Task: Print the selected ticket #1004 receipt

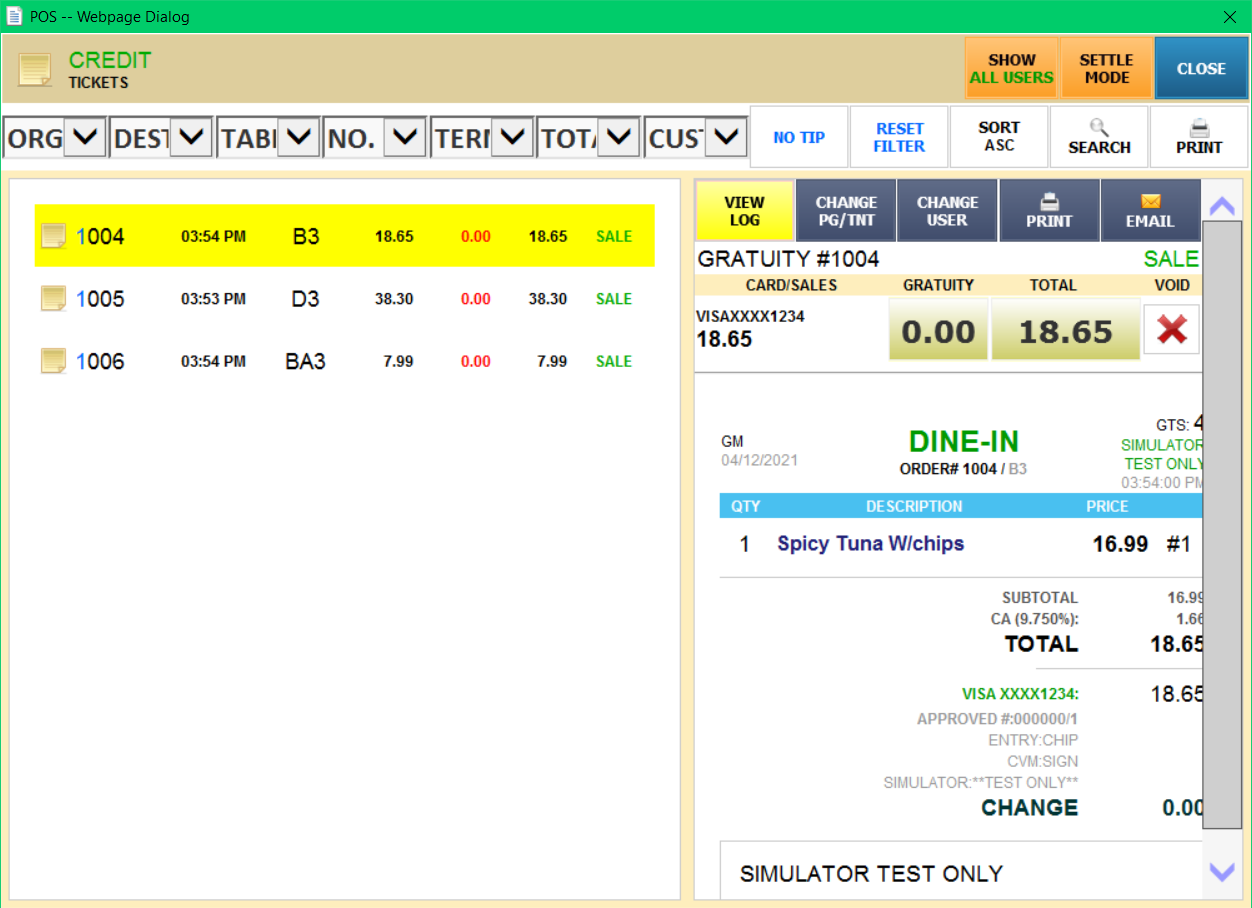Action: (x=1049, y=211)
